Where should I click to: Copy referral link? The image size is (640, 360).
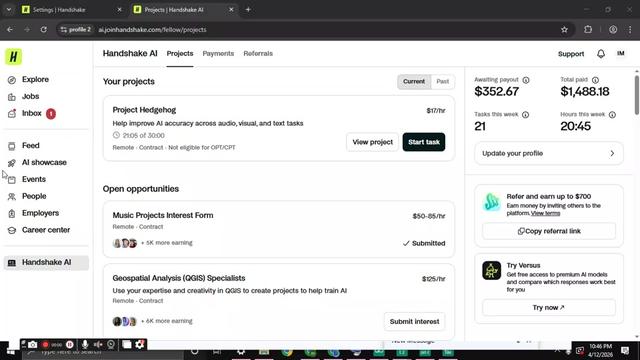tap(549, 231)
